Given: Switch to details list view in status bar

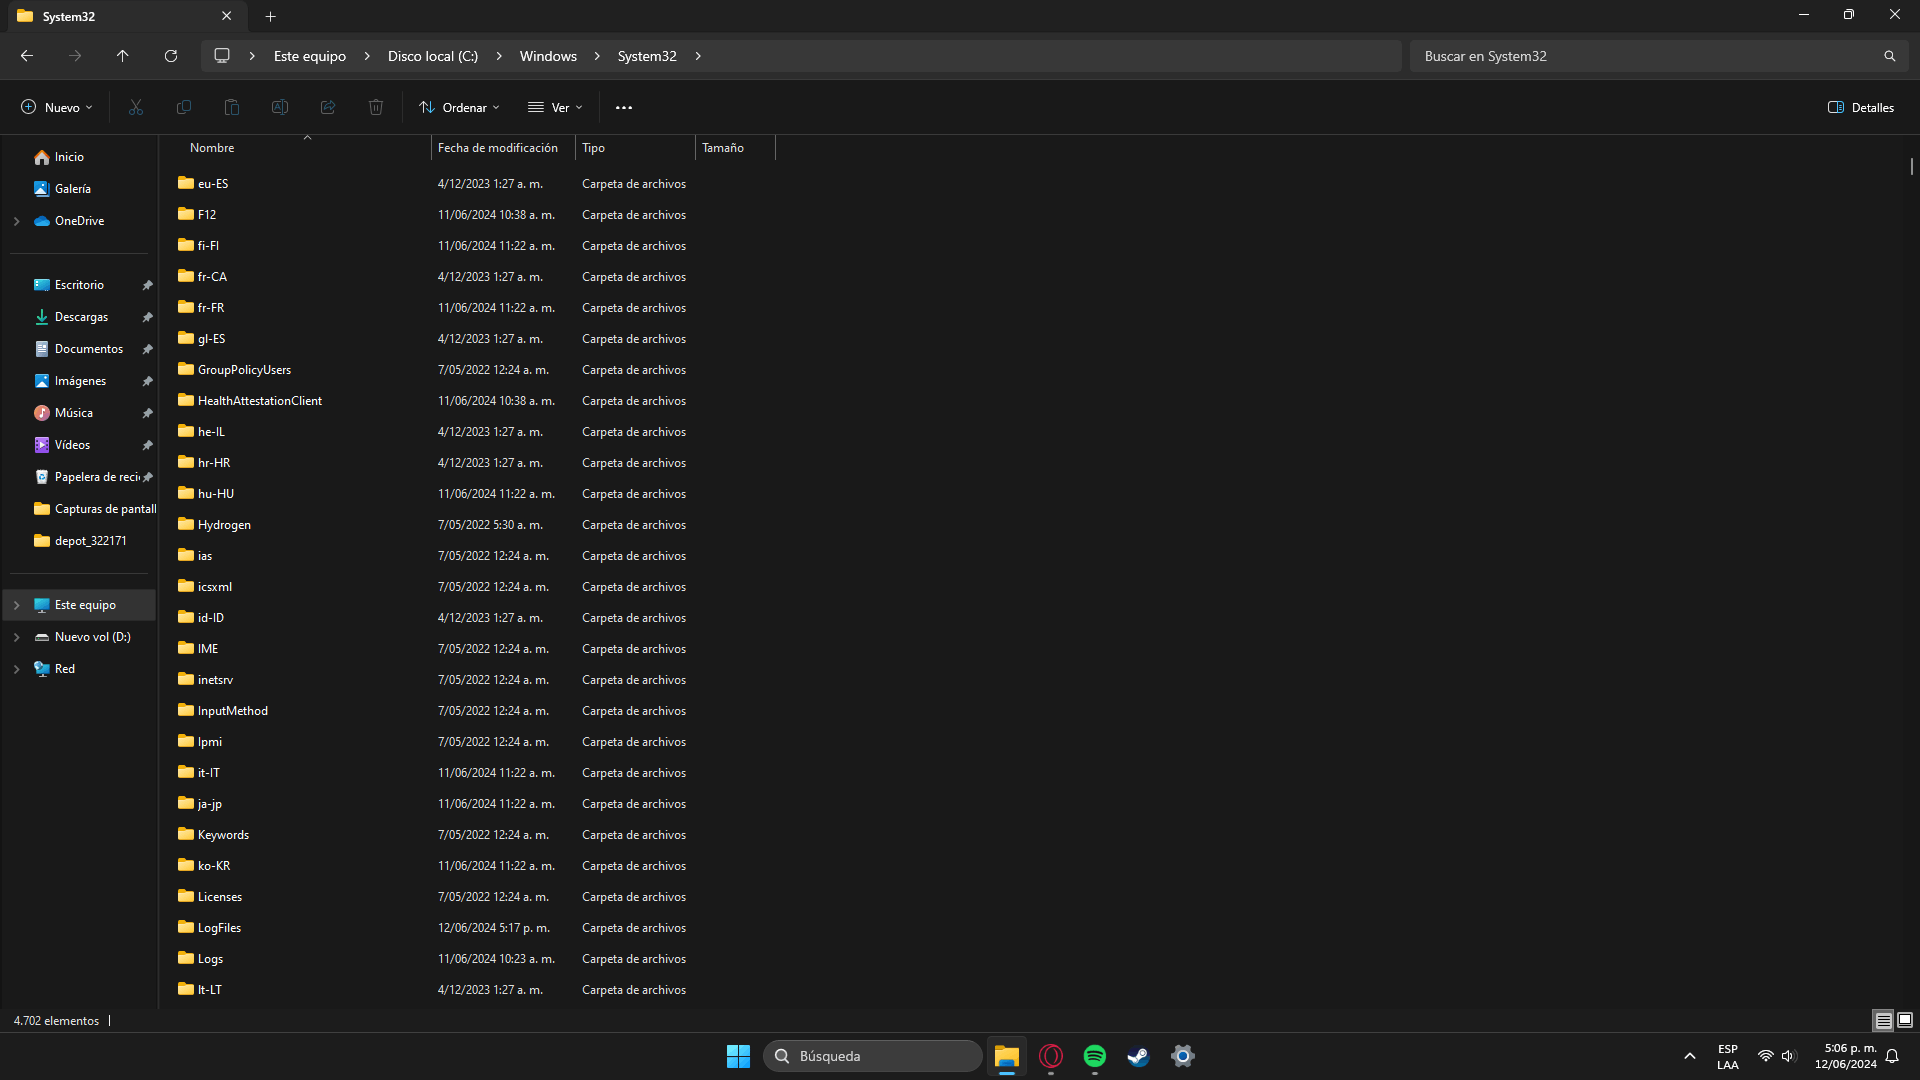Looking at the screenshot, I should pos(1883,1020).
